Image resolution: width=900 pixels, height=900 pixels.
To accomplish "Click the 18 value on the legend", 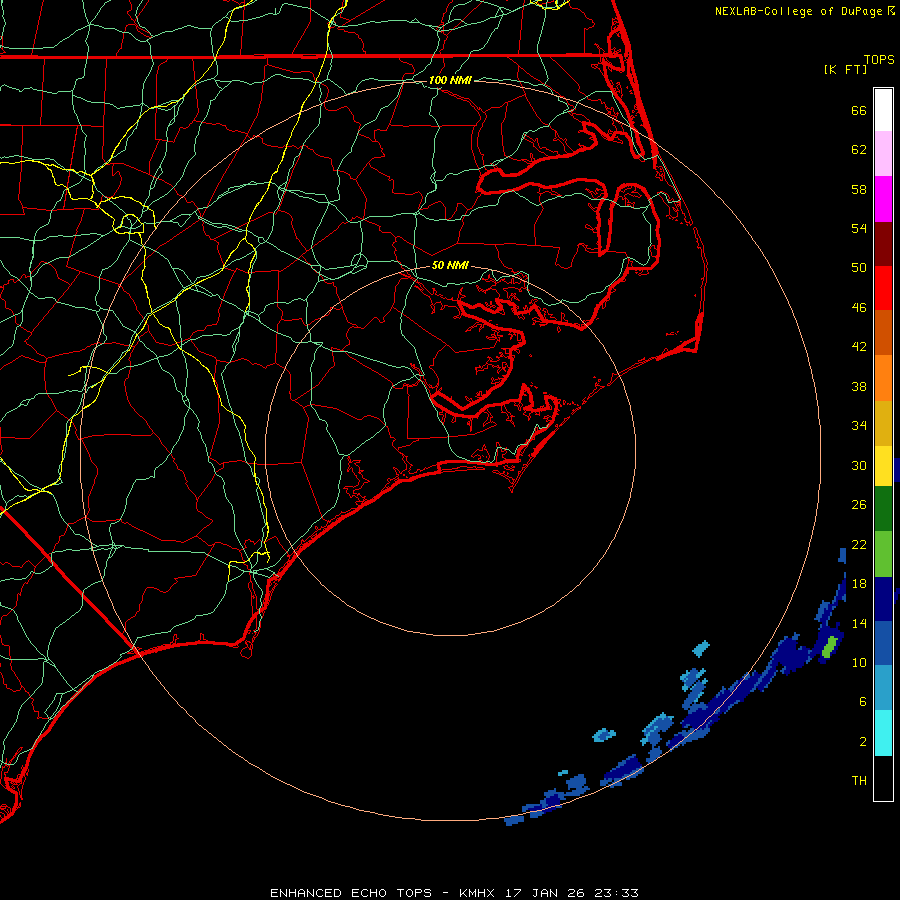I will [859, 584].
